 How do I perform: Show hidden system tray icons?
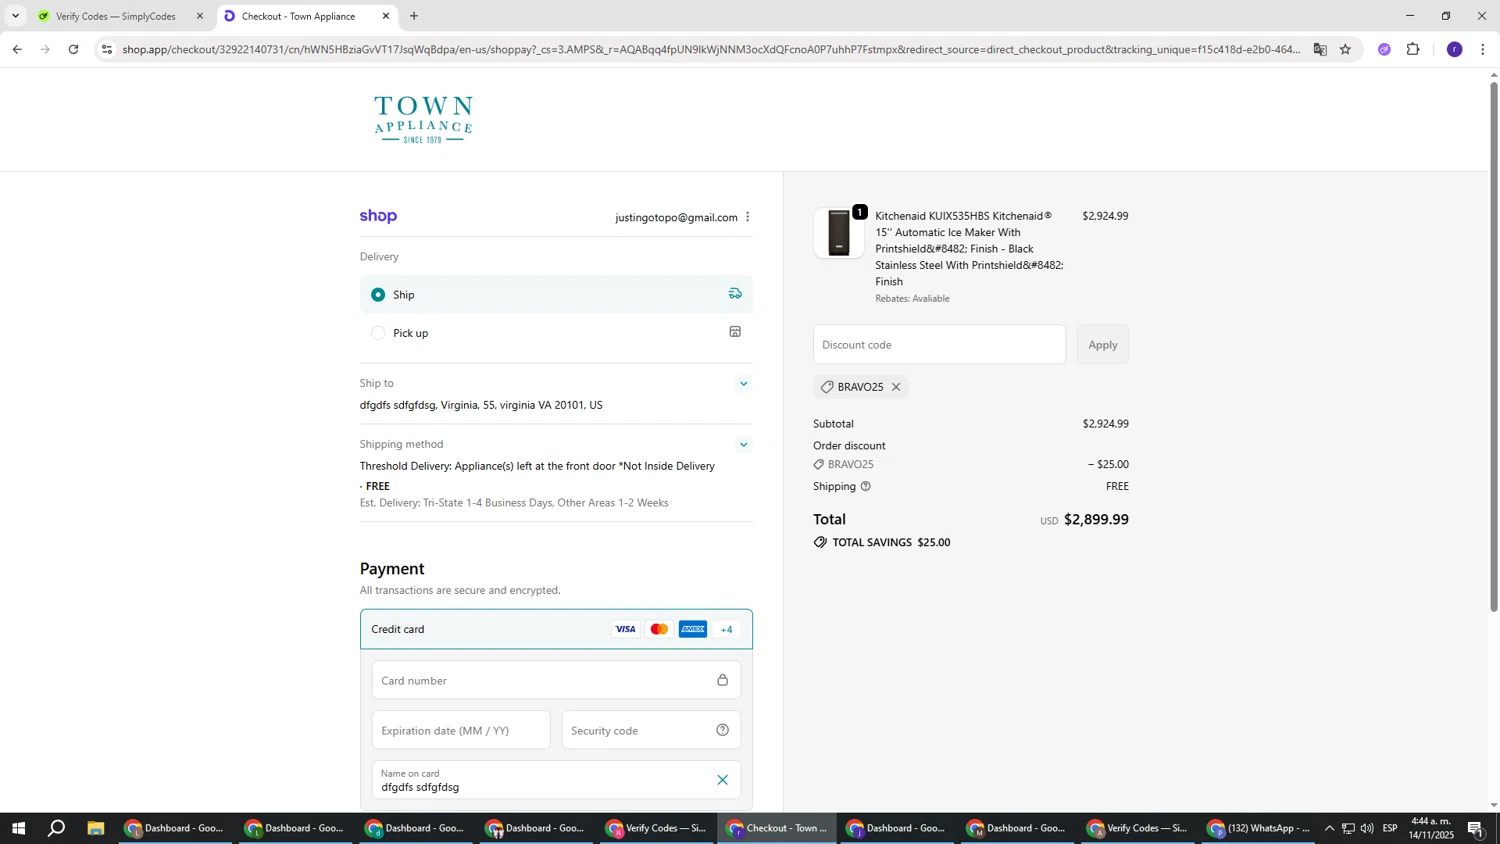tap(1329, 828)
